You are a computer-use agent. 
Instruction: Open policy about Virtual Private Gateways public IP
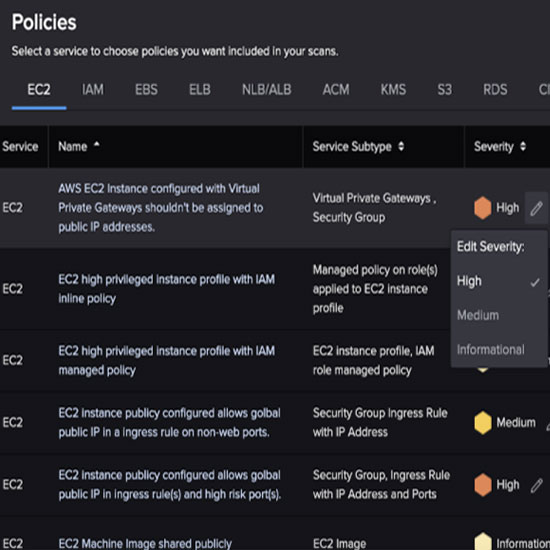click(160, 208)
